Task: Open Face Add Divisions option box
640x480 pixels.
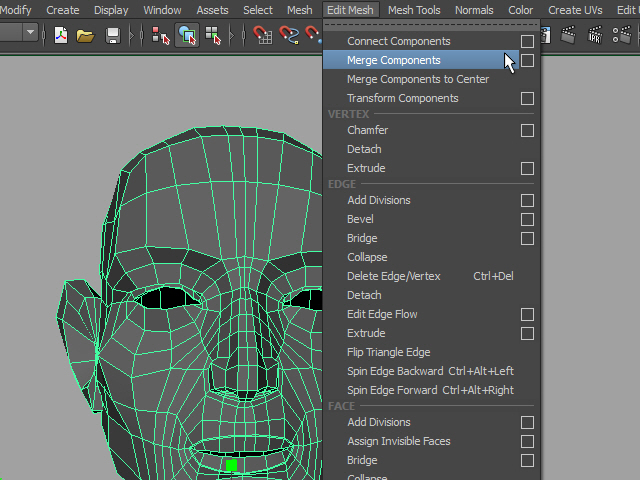Action: 527,422
